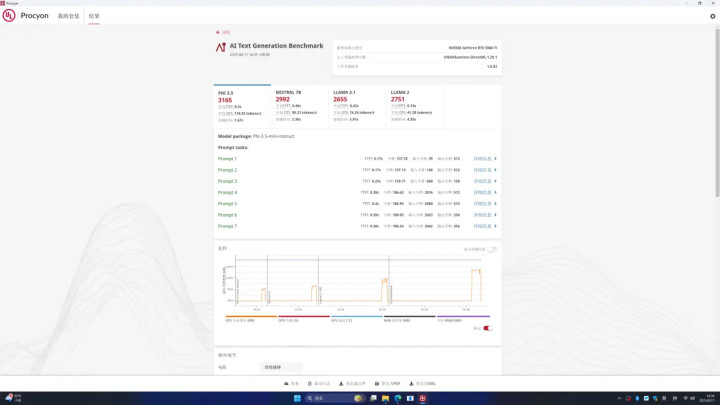The height and width of the screenshot is (405, 720).
Task: Select the blue GPU temperature legend
Action: (356, 318)
